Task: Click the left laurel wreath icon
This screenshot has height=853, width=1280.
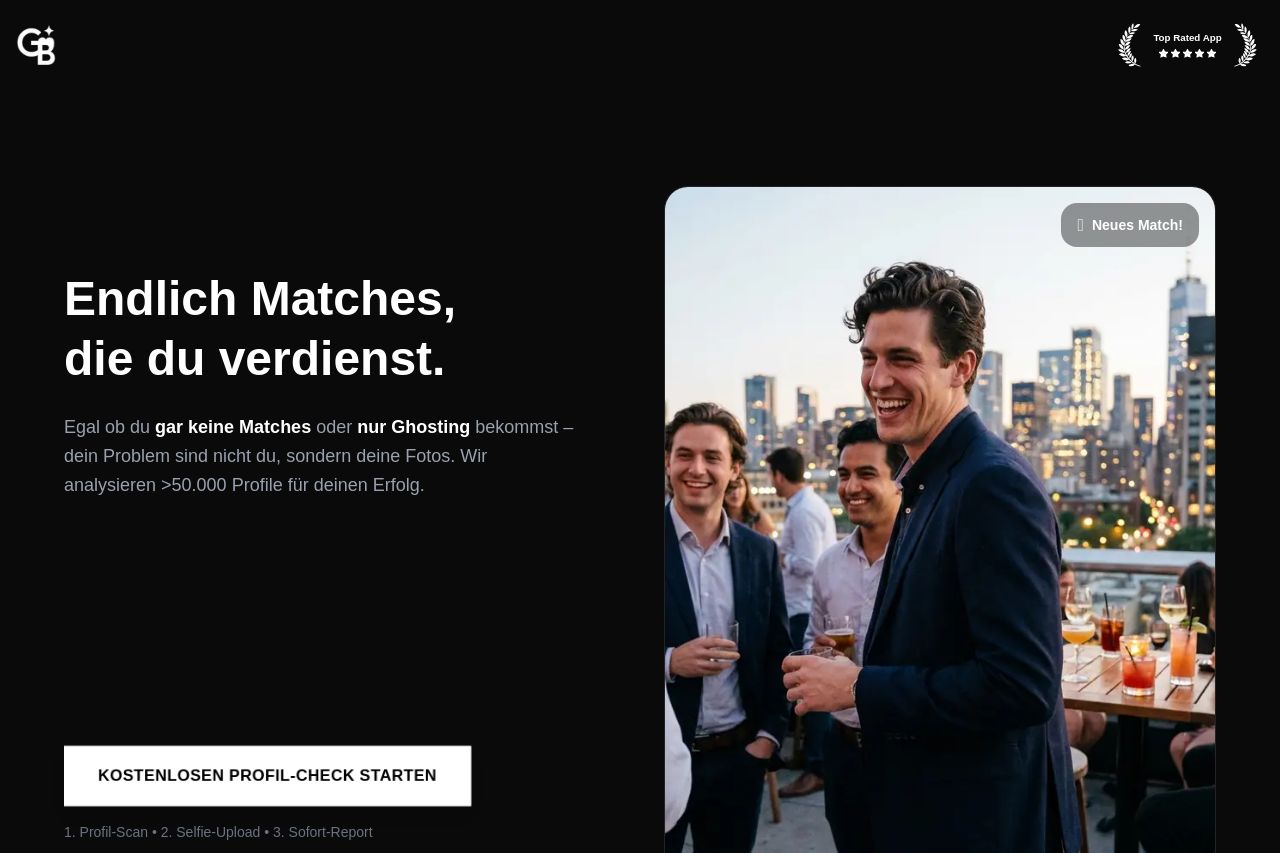Action: (1130, 45)
